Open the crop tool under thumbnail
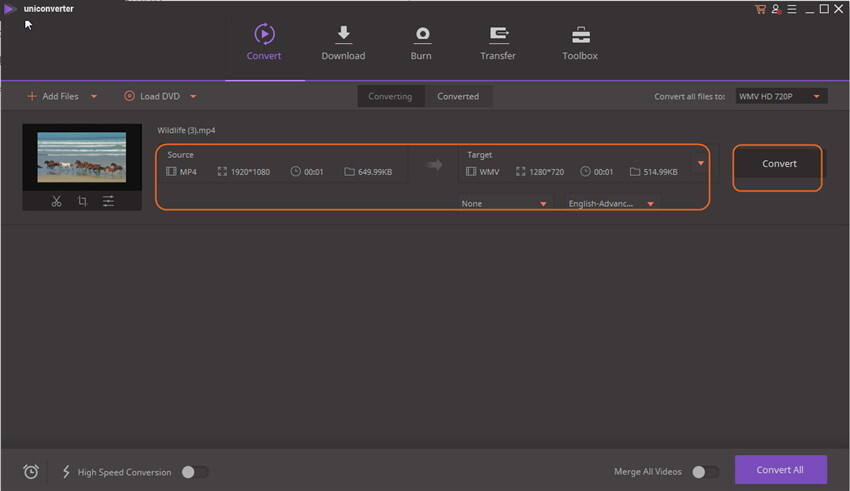This screenshot has width=850, height=491. pyautogui.click(x=82, y=201)
